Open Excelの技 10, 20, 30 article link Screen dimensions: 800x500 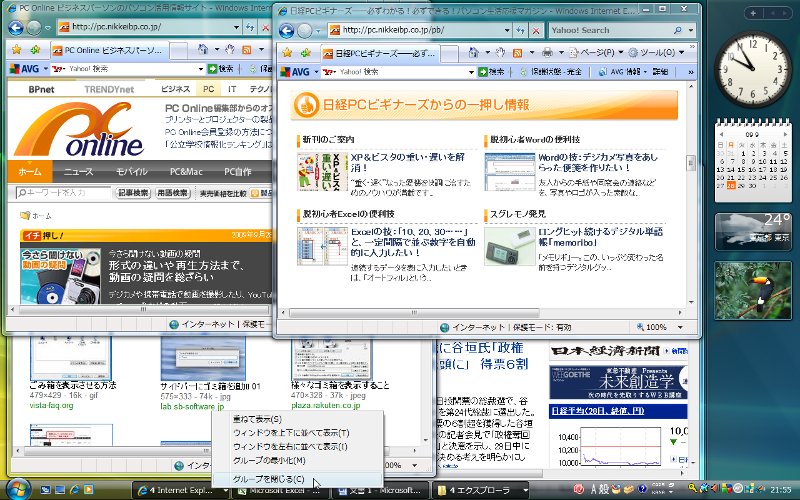click(413, 242)
